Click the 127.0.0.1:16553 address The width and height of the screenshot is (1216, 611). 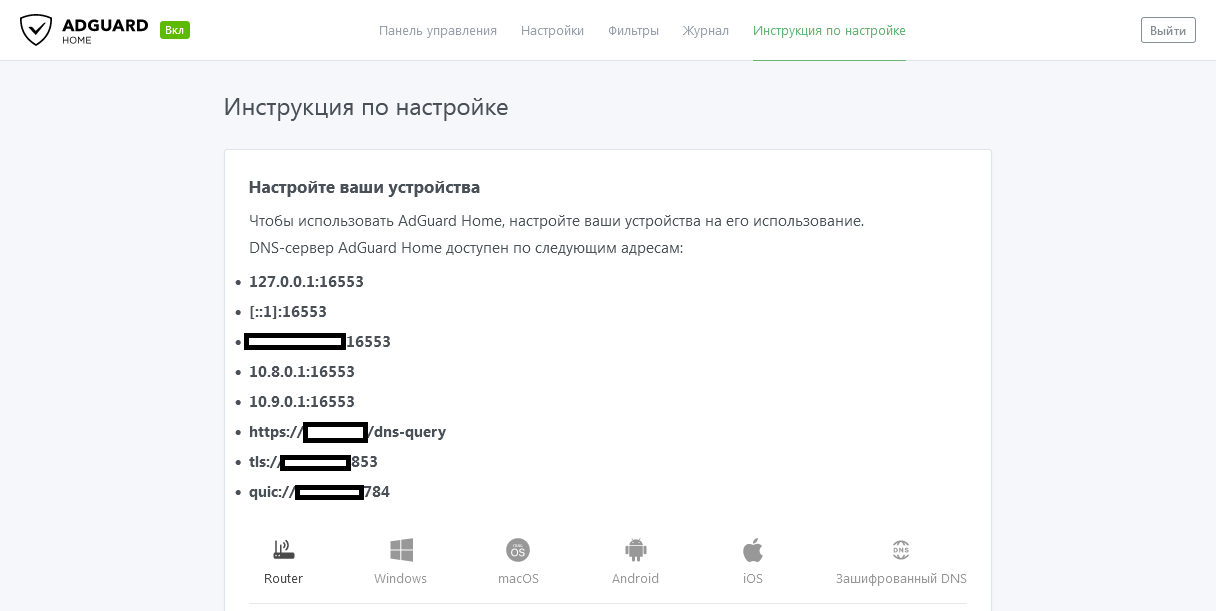pyautogui.click(x=306, y=282)
